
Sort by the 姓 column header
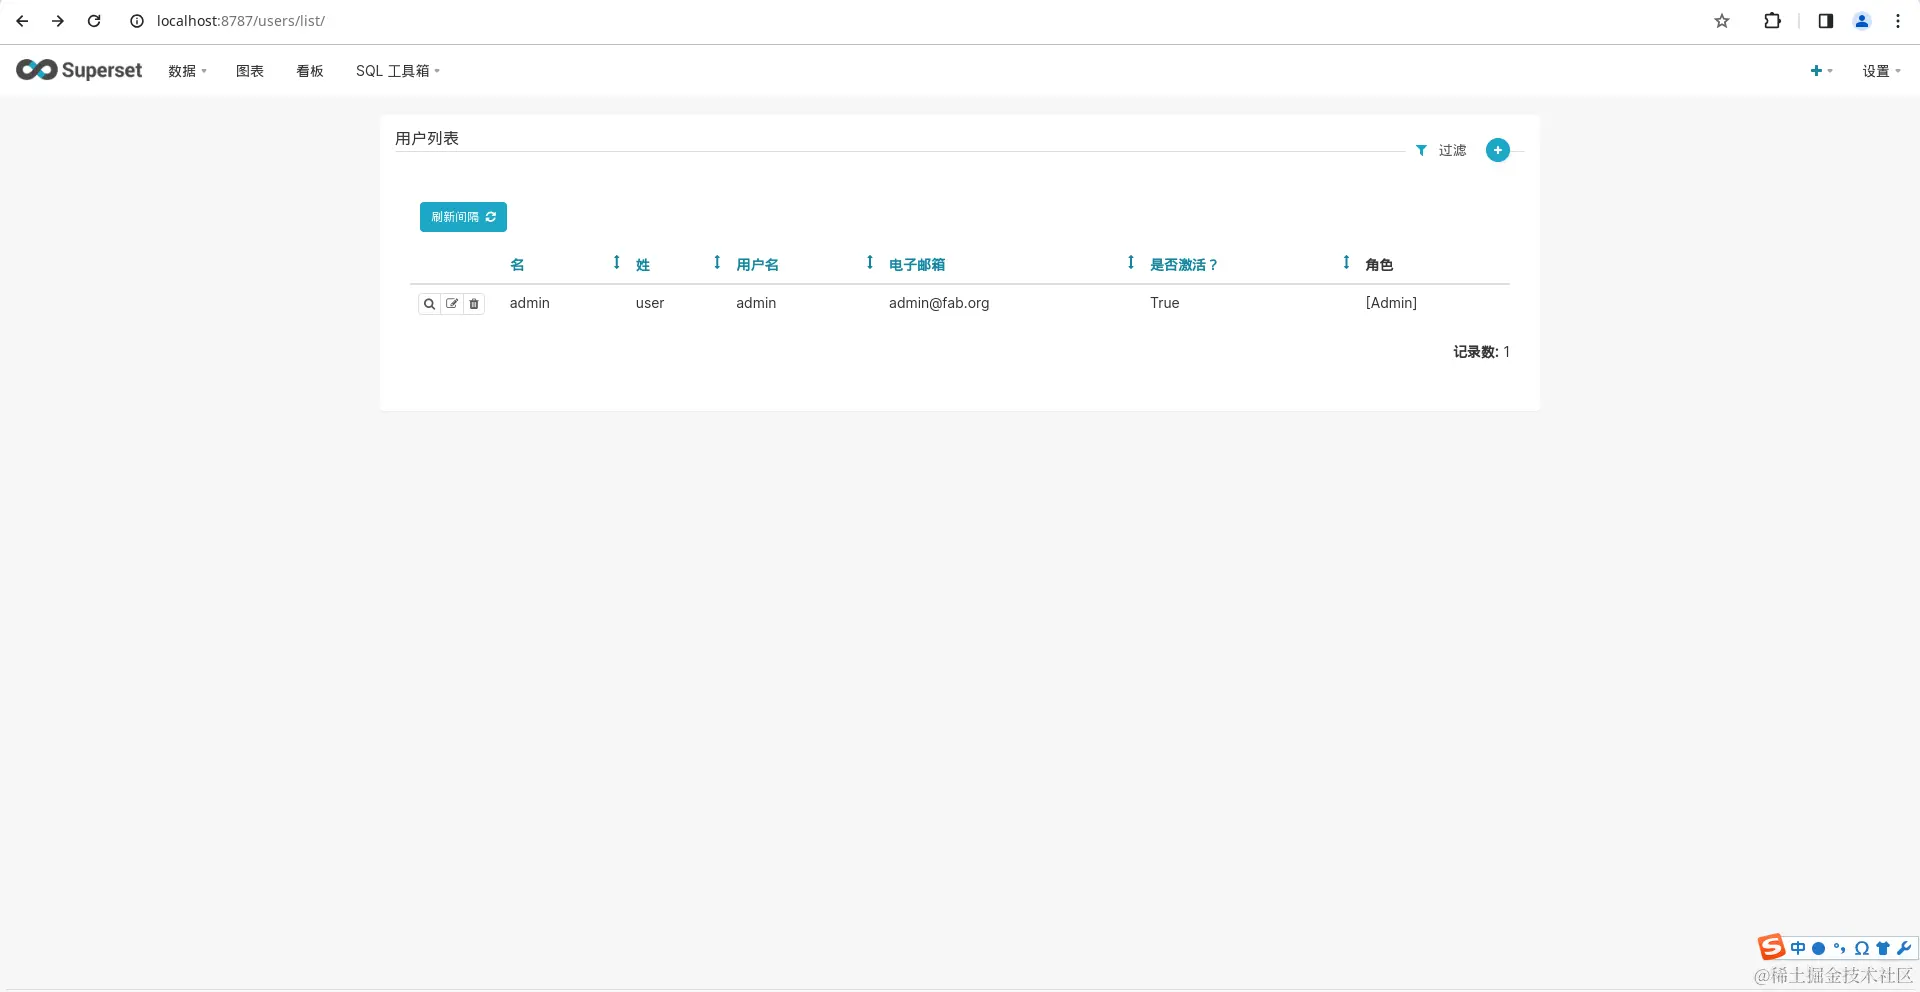tap(643, 265)
